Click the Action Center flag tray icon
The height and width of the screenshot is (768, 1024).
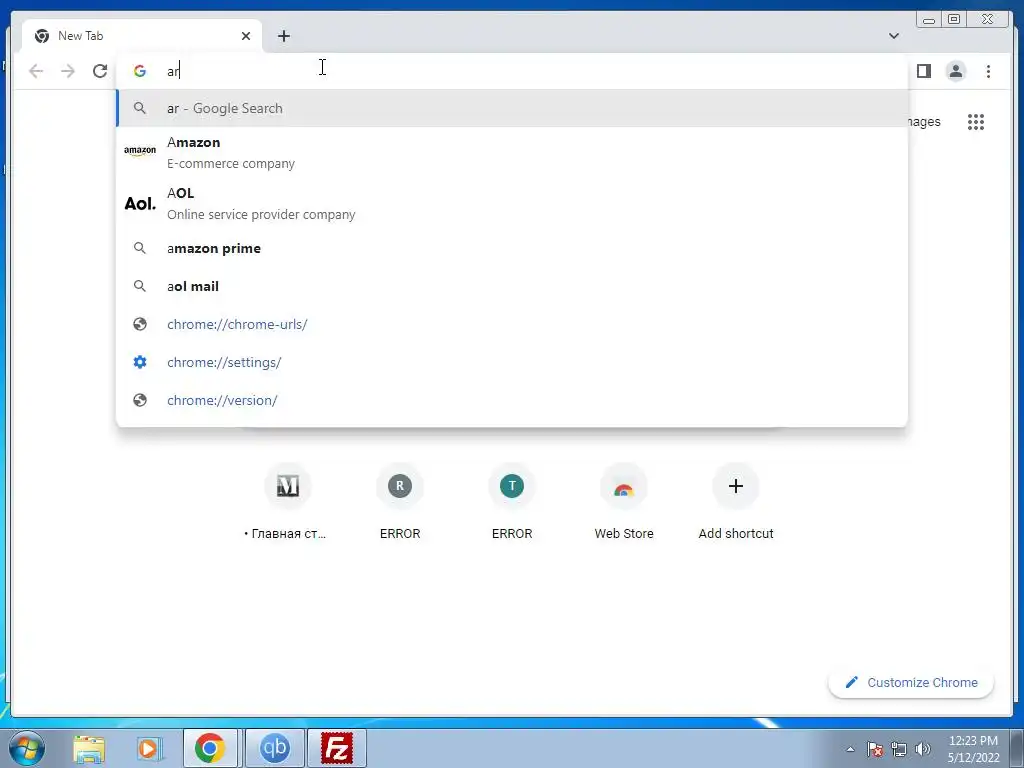coord(875,749)
